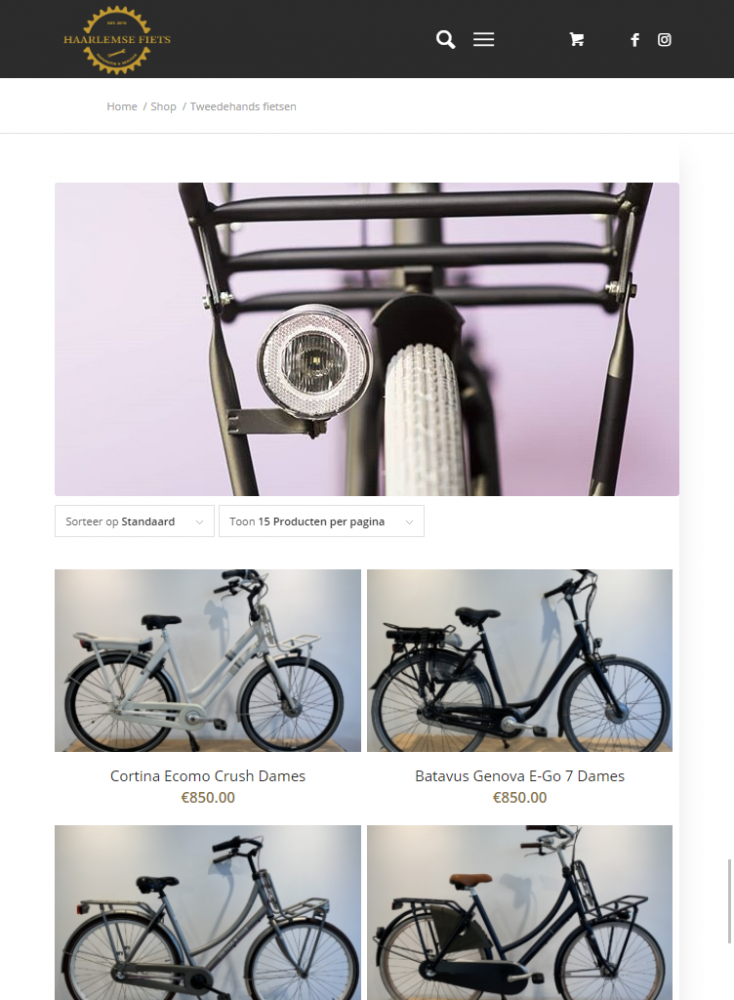Image resolution: width=734 pixels, height=1000 pixels.
Task: Open the brown-saddle bike photo
Action: pyautogui.click(x=520, y=913)
